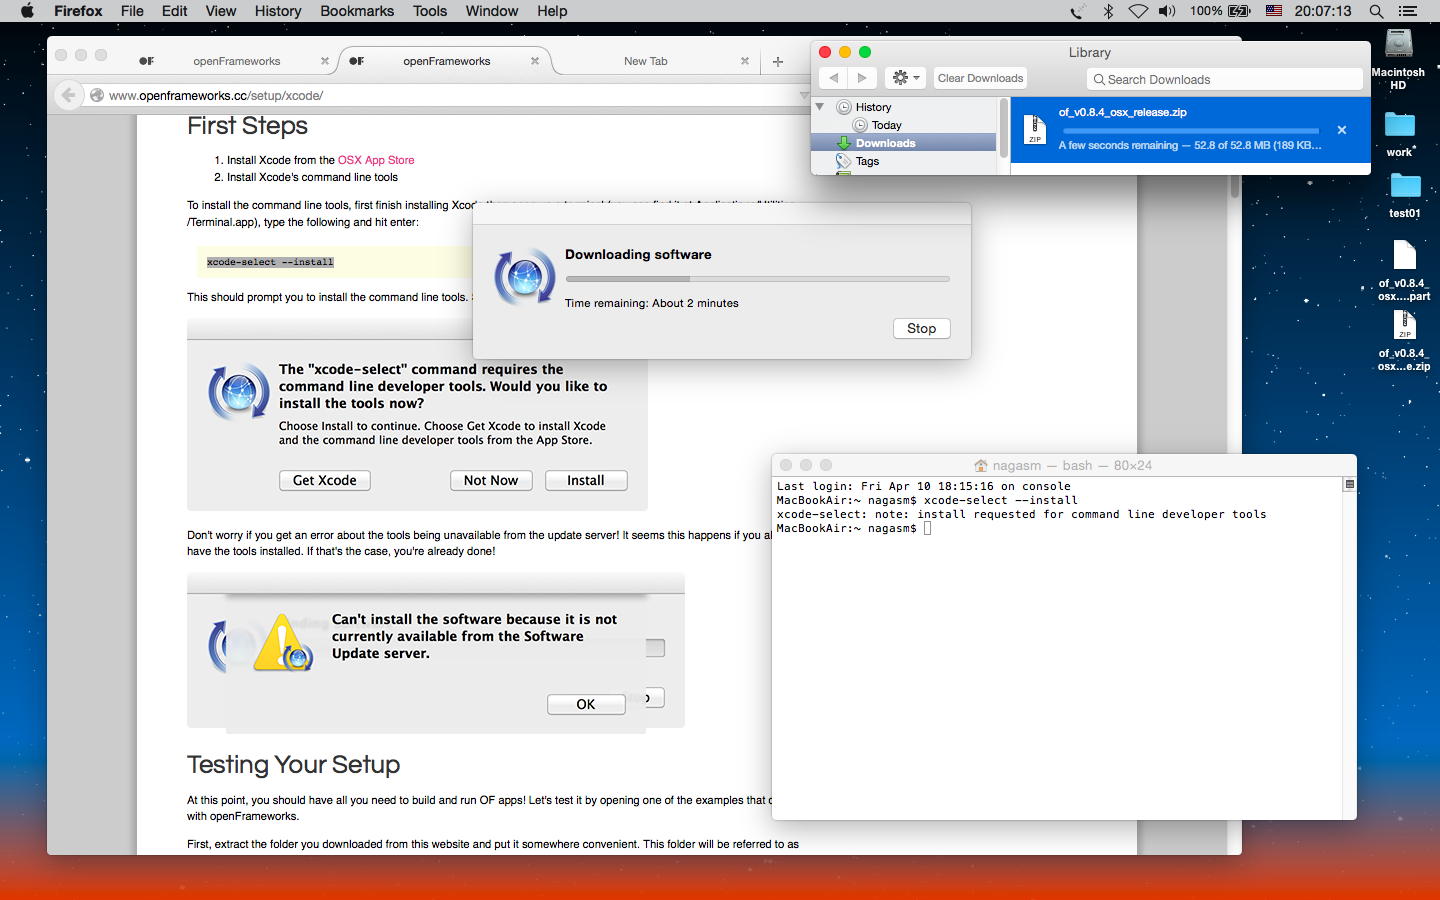Open the Apple menu

27,11
